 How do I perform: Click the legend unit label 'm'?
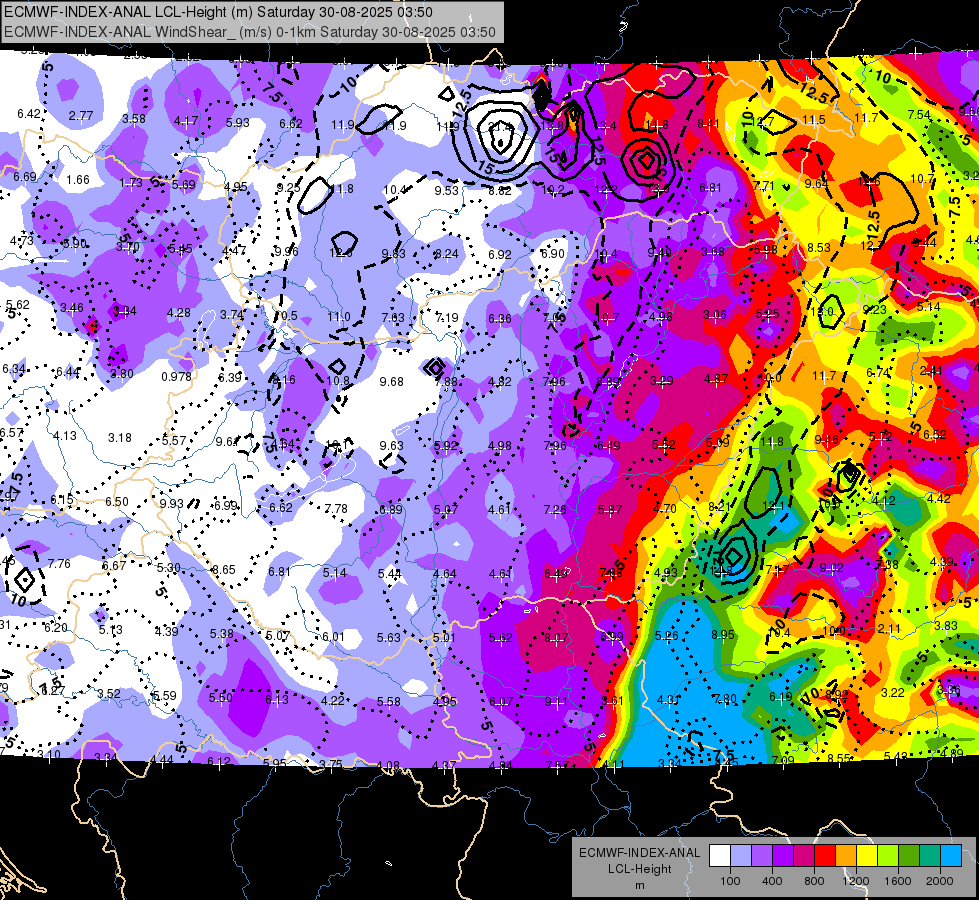[639, 886]
